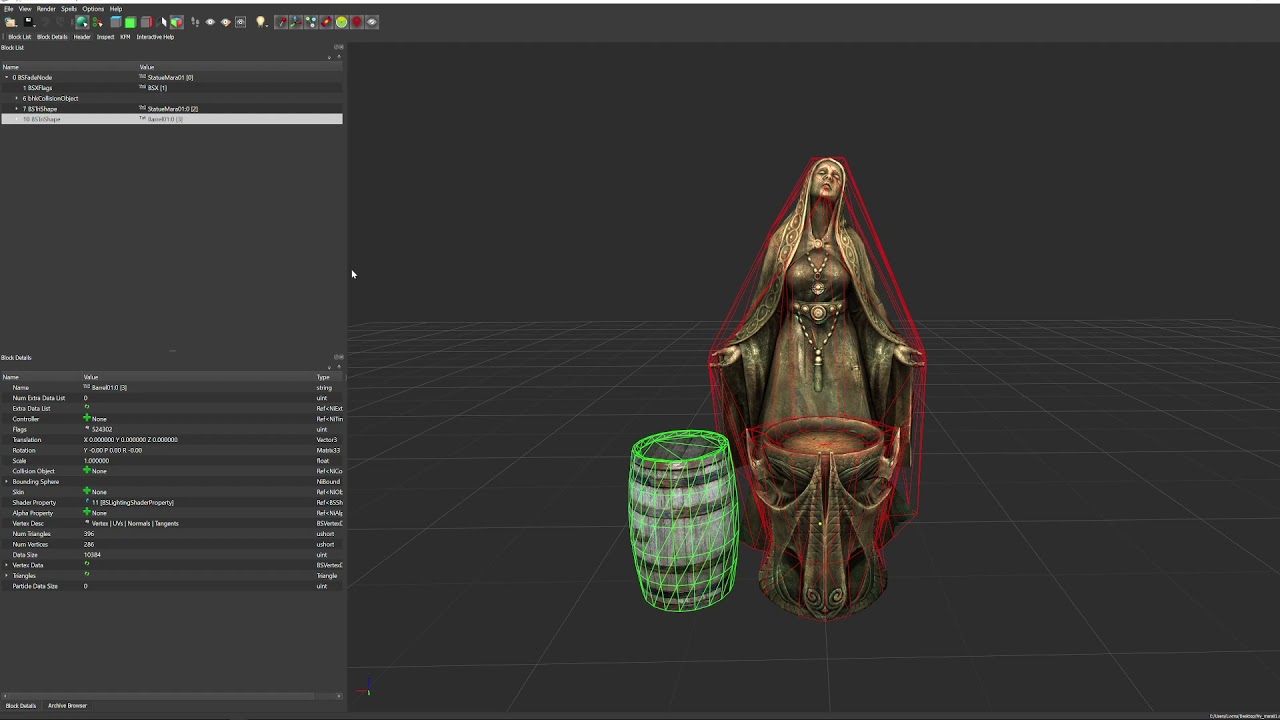
Task: Click the User view split-plane icon
Action: (162, 22)
